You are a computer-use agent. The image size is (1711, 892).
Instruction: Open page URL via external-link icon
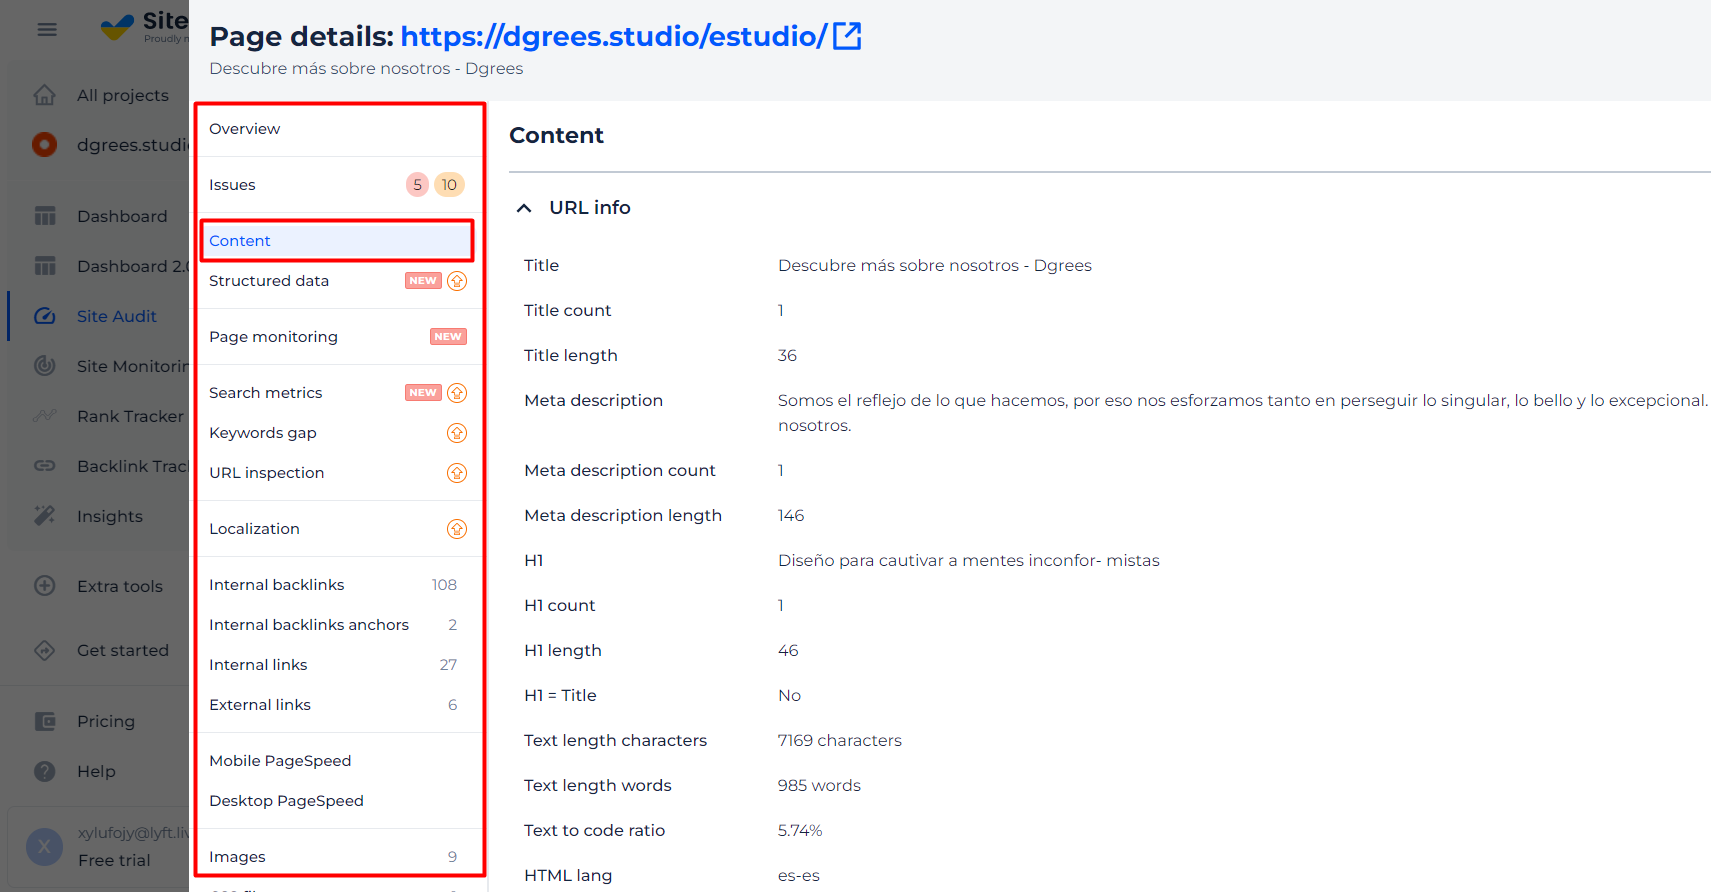(x=847, y=36)
